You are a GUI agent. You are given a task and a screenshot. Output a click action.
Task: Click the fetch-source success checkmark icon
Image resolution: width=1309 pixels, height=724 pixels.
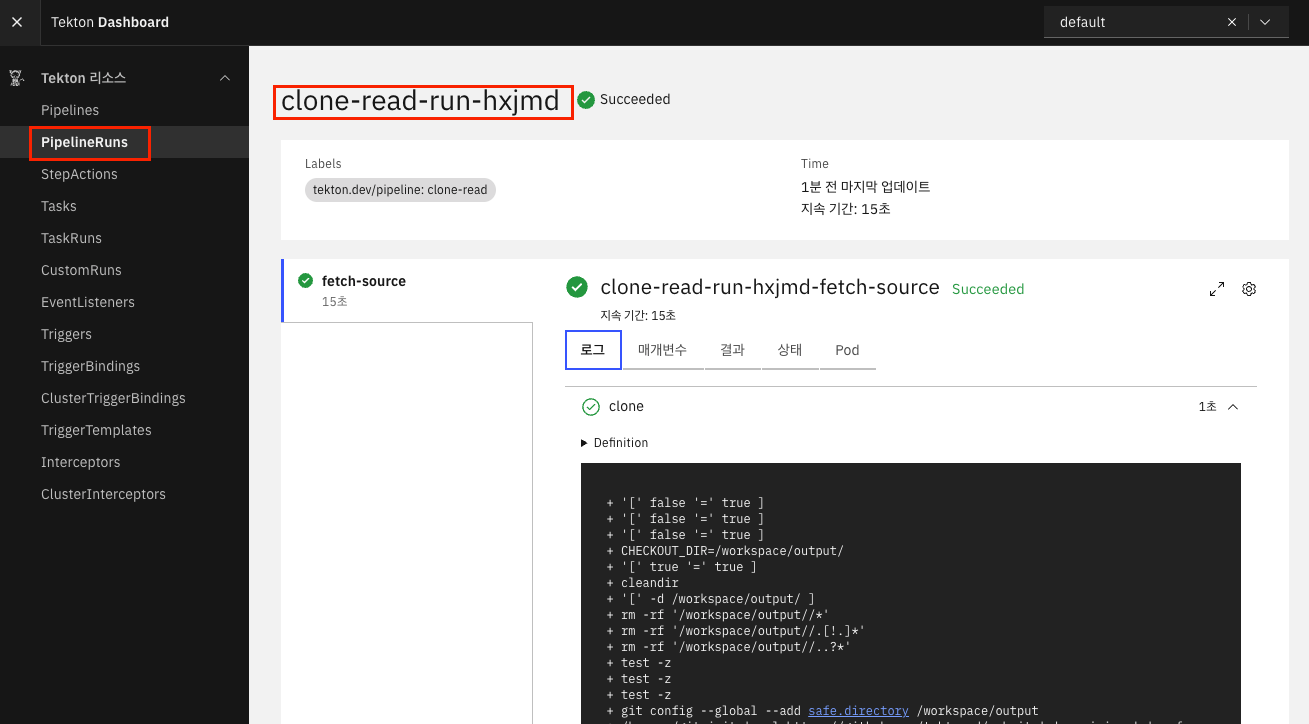306,281
